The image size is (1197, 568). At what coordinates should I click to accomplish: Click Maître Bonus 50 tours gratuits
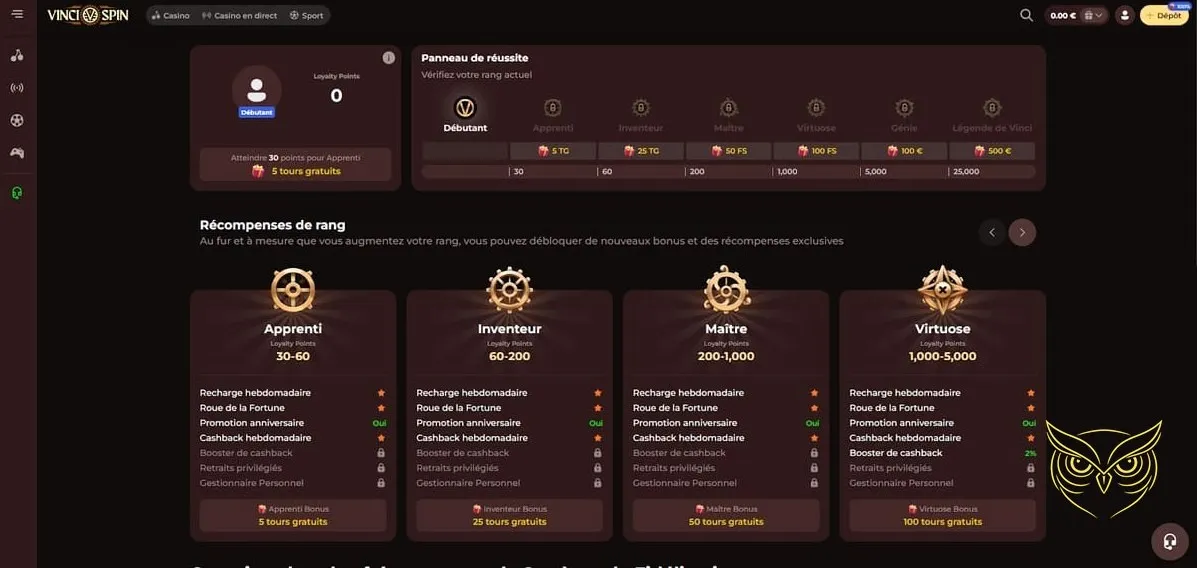click(x=726, y=515)
